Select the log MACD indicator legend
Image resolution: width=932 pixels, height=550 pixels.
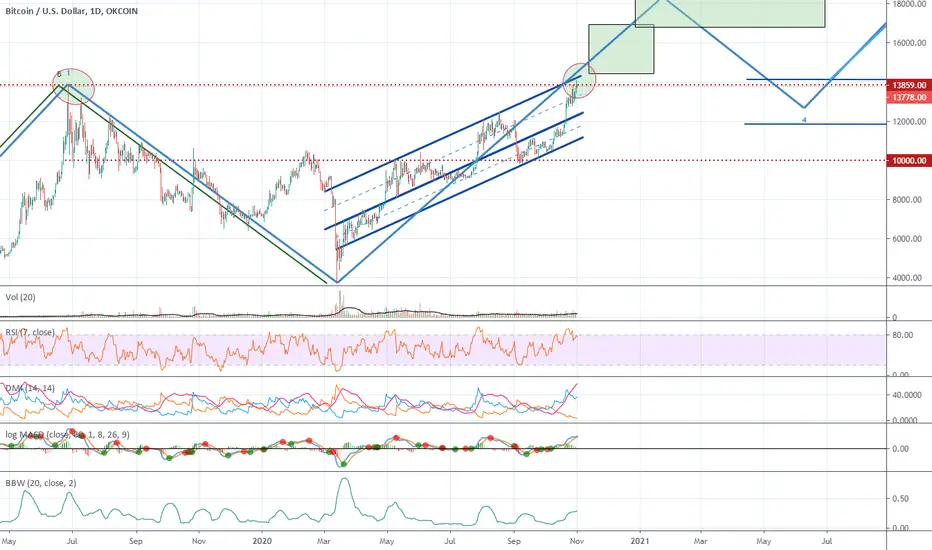67,435
